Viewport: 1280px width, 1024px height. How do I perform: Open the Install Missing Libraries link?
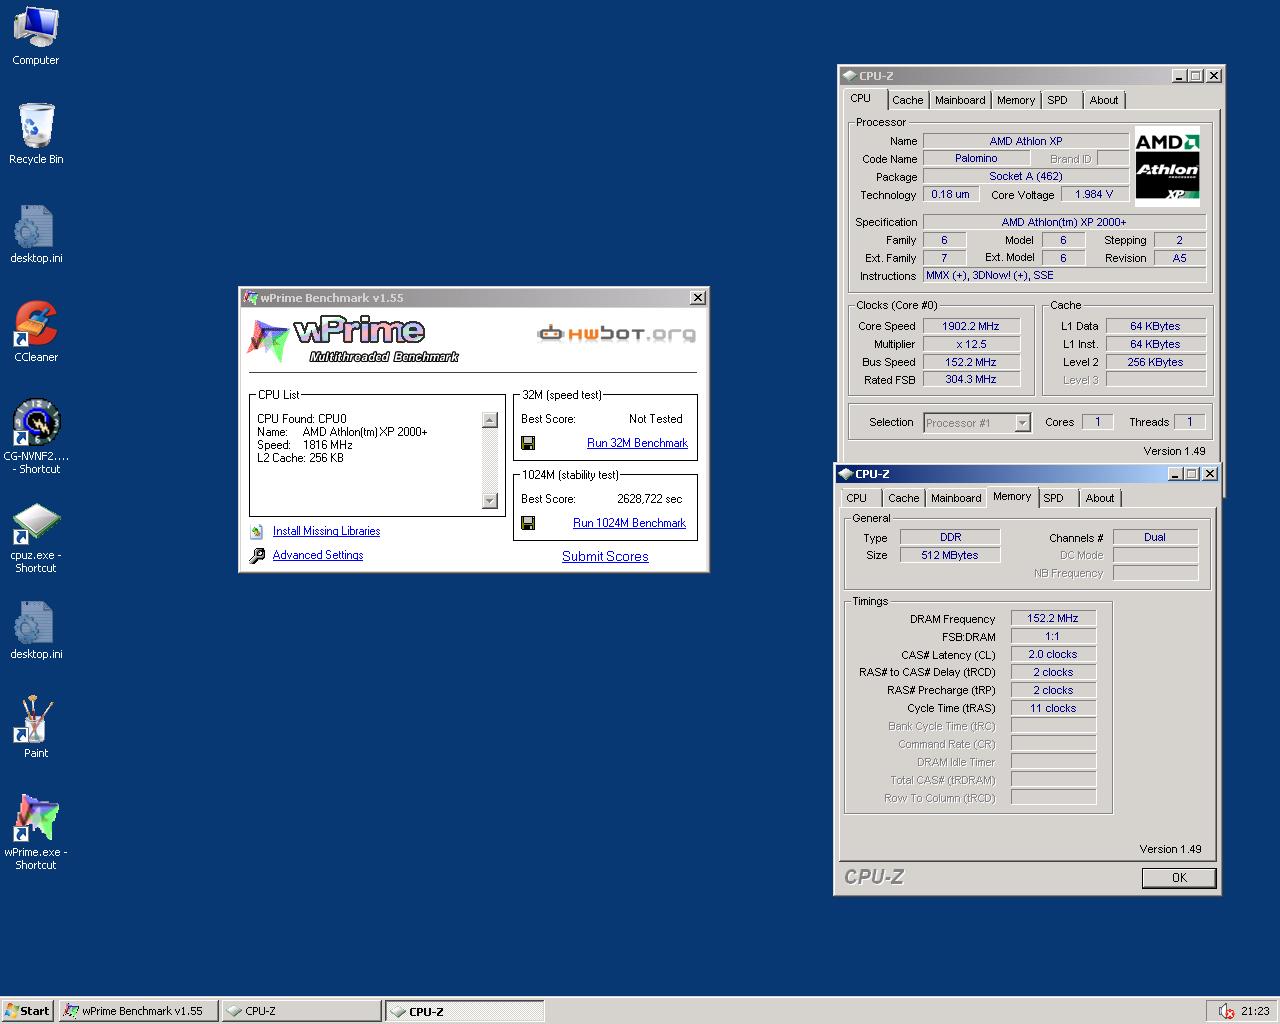[x=326, y=531]
